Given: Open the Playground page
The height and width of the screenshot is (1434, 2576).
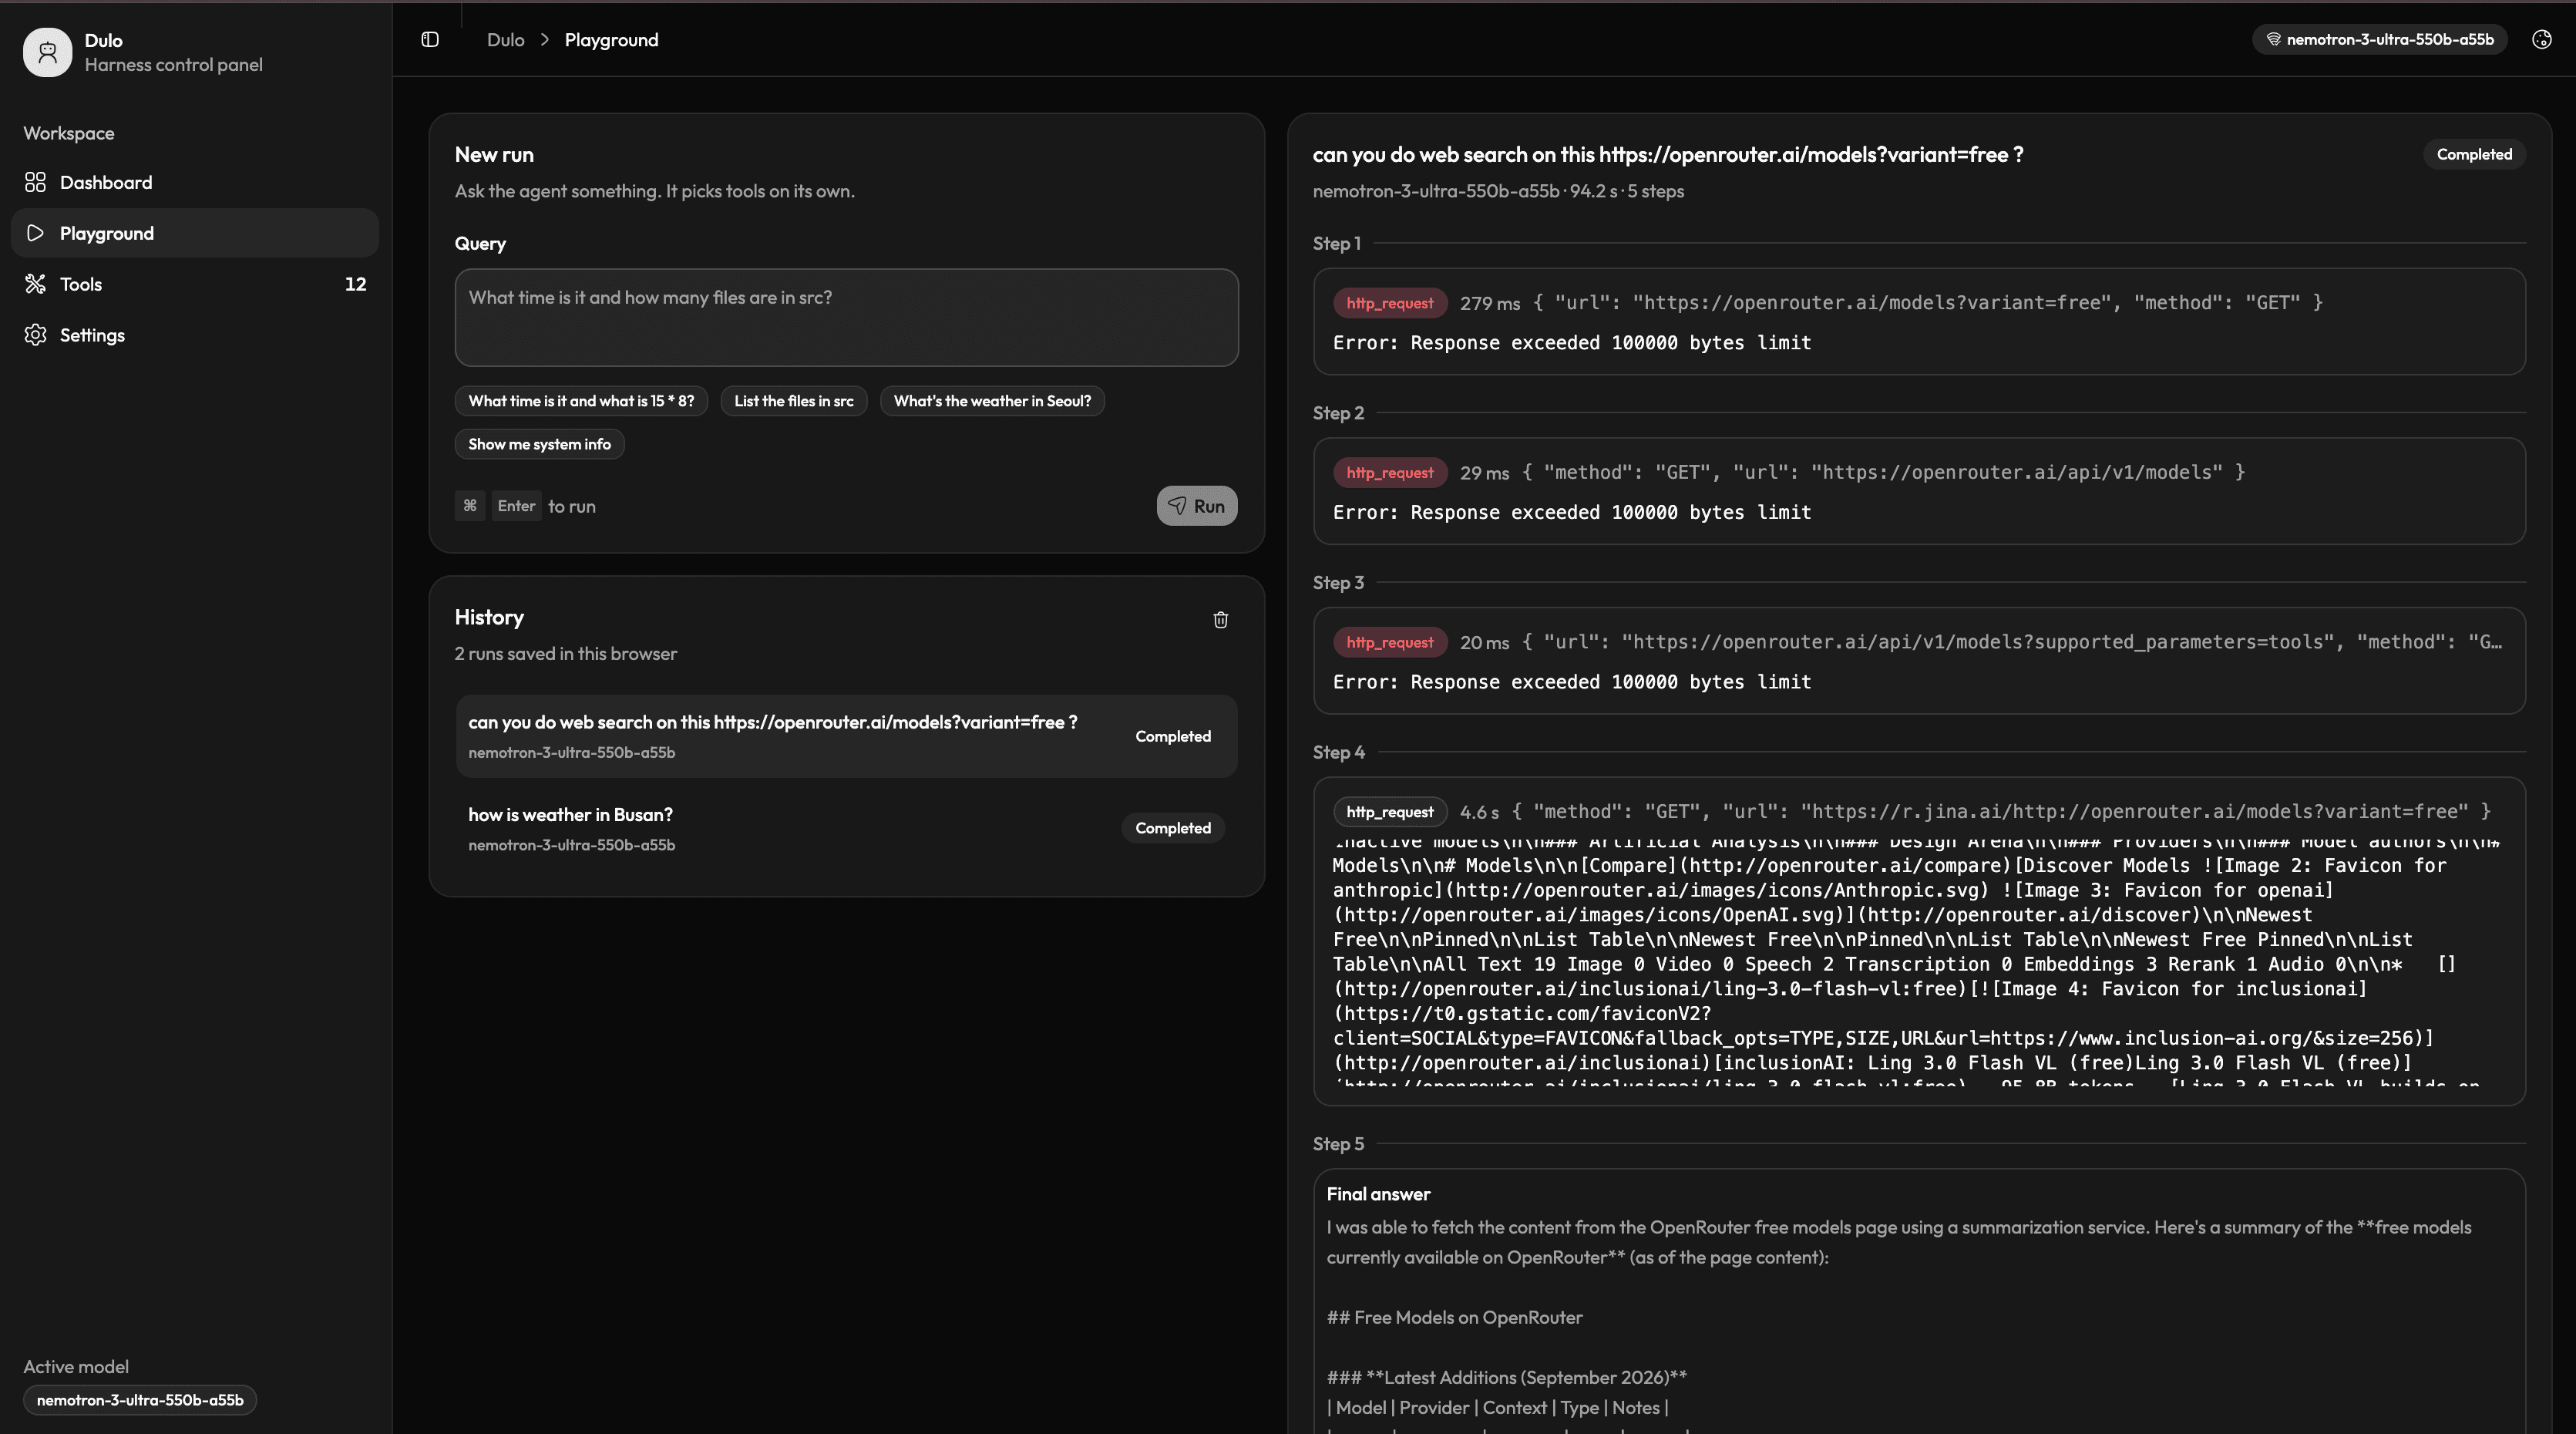Looking at the screenshot, I should pyautogui.click(x=195, y=233).
